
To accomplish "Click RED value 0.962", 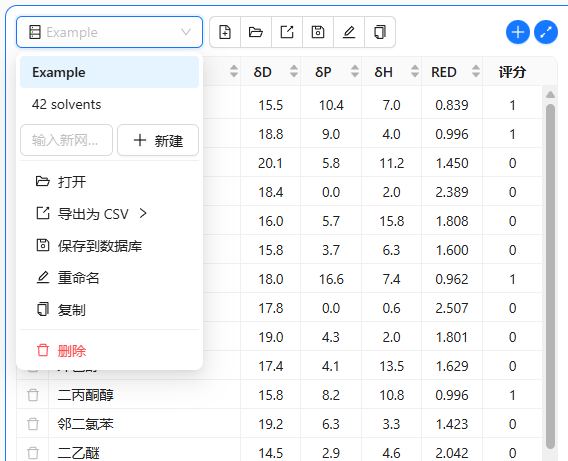I will (452, 279).
